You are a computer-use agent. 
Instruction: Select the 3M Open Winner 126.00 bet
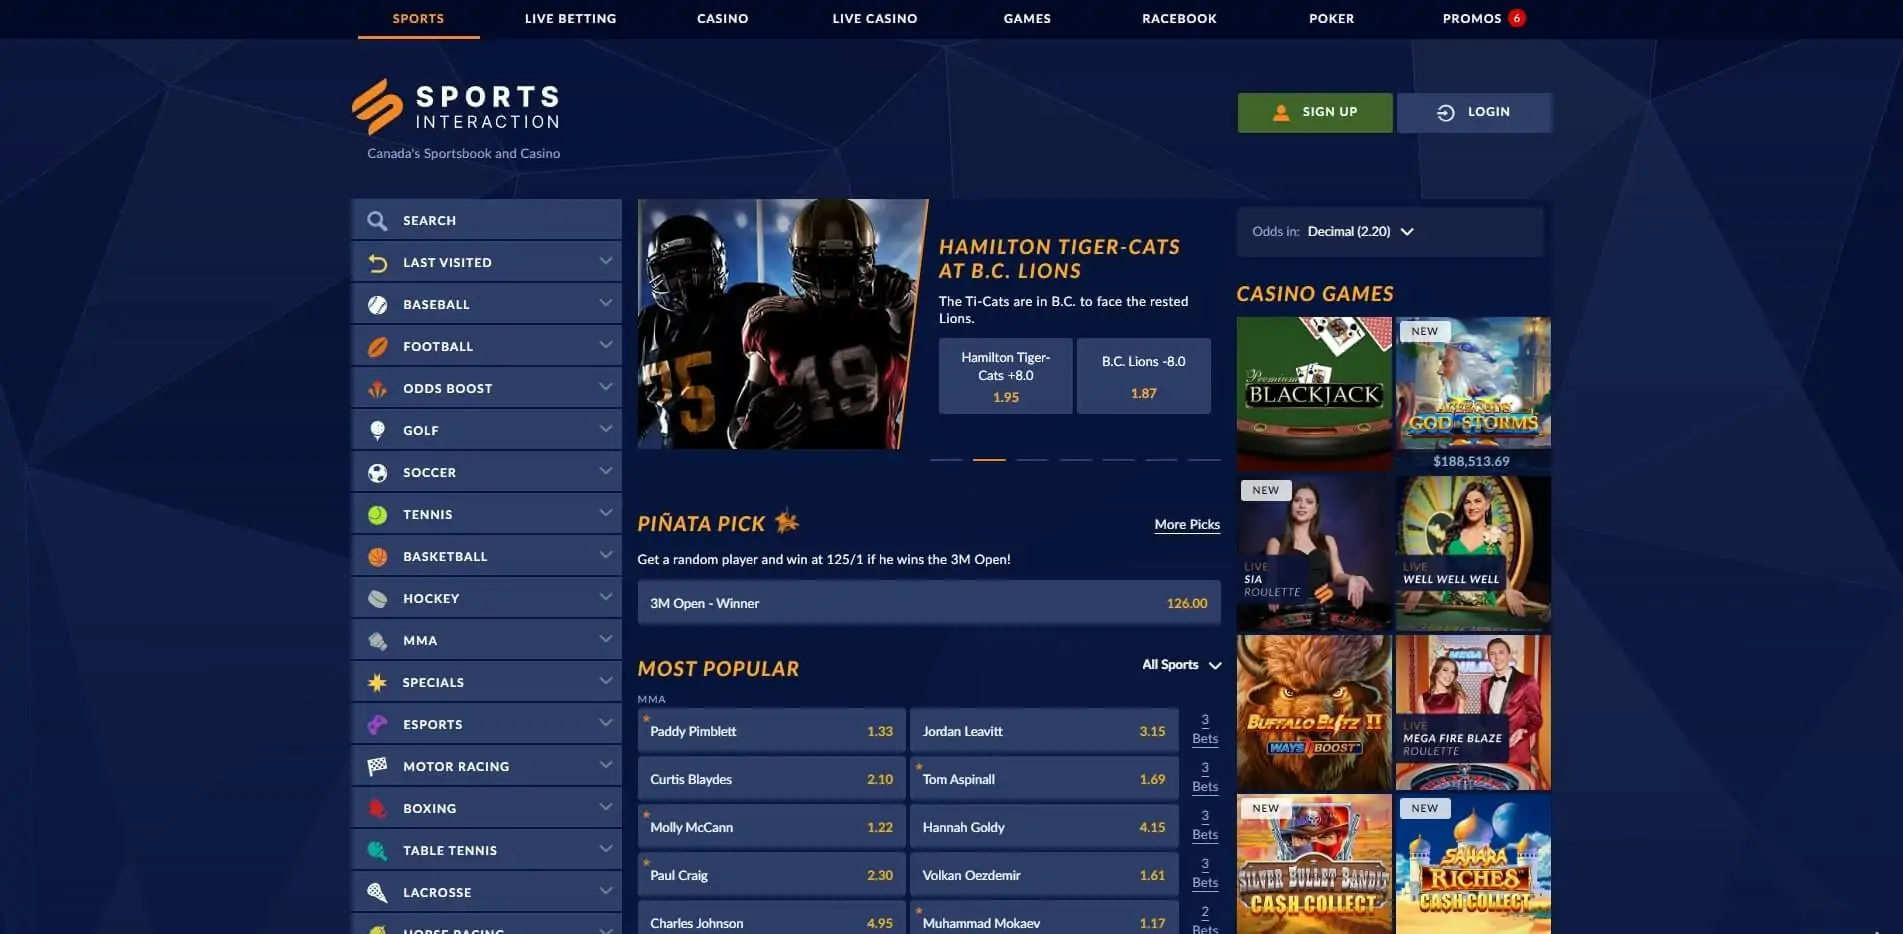click(x=928, y=603)
